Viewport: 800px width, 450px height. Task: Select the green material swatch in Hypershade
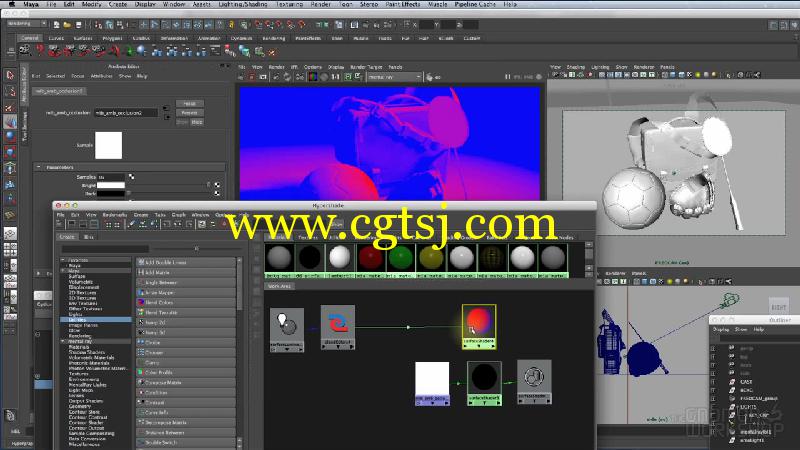(401, 258)
